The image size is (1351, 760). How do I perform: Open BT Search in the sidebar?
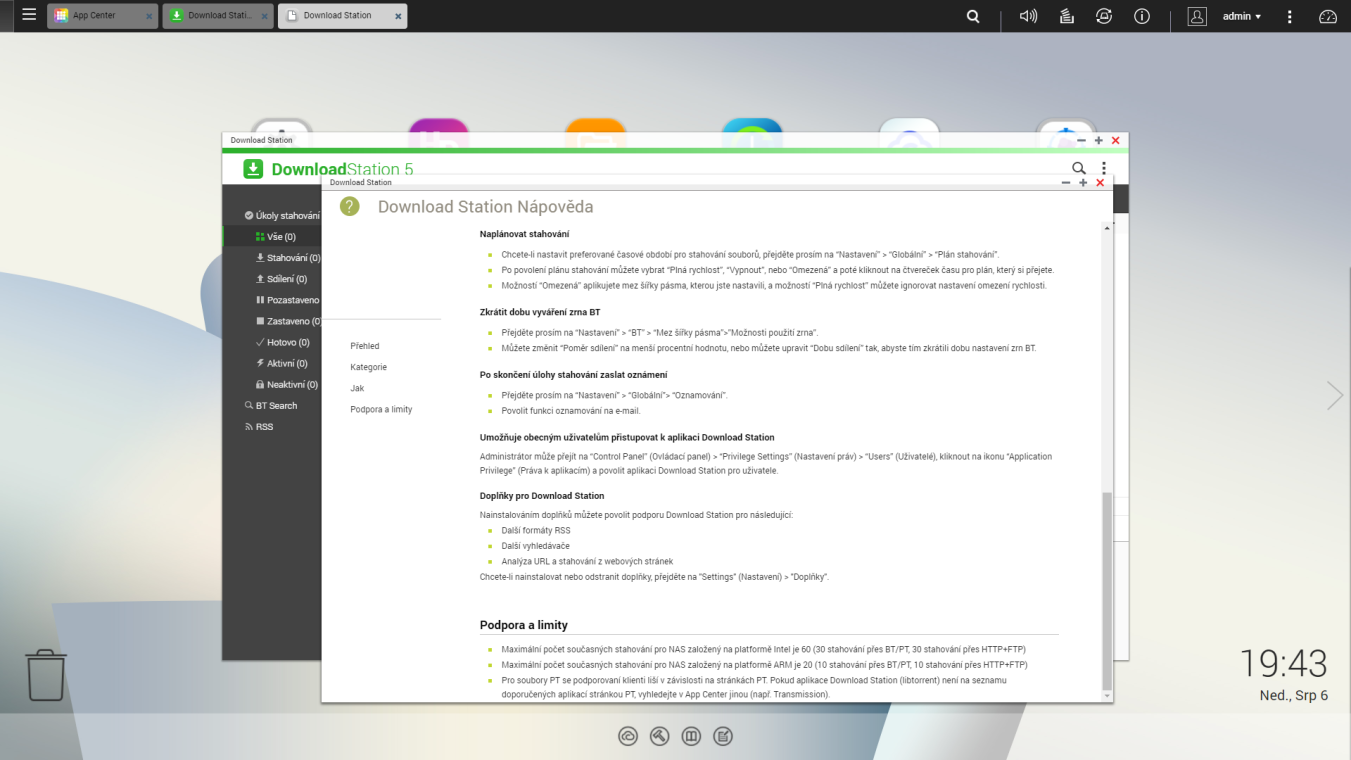click(273, 405)
